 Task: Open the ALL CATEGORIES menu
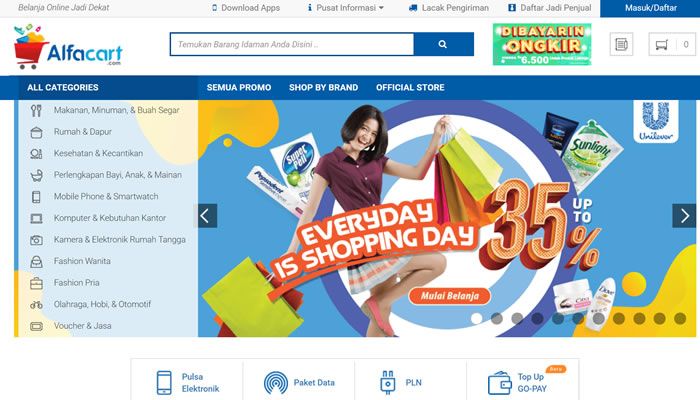(62, 88)
